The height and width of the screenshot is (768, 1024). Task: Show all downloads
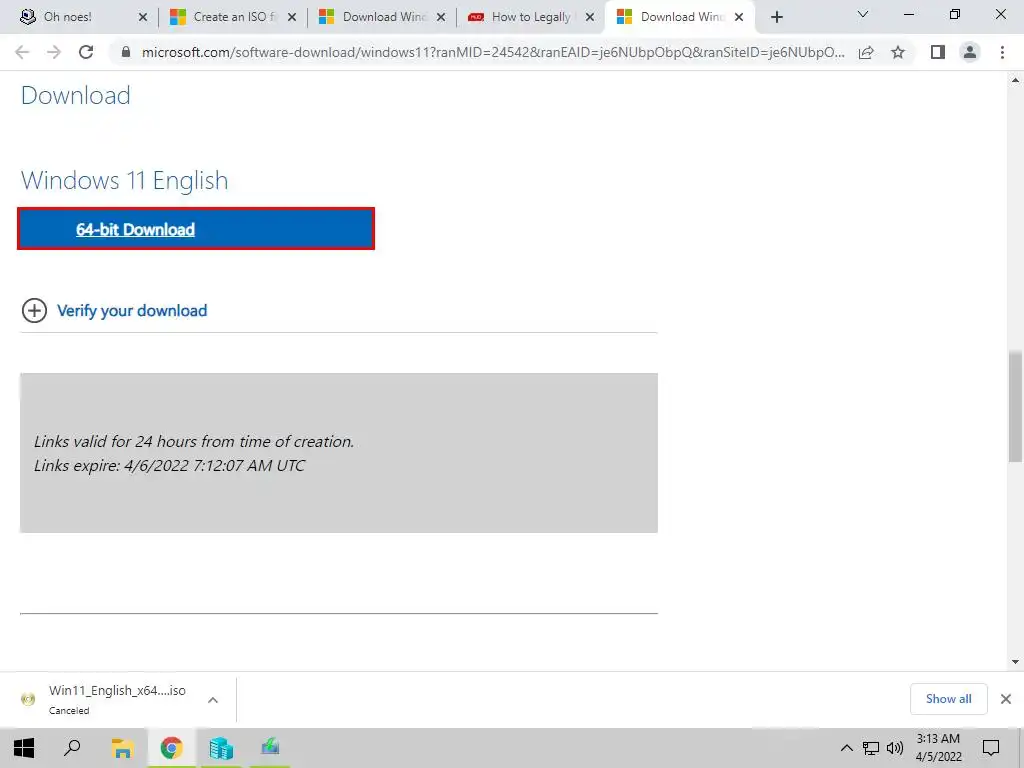tap(948, 699)
